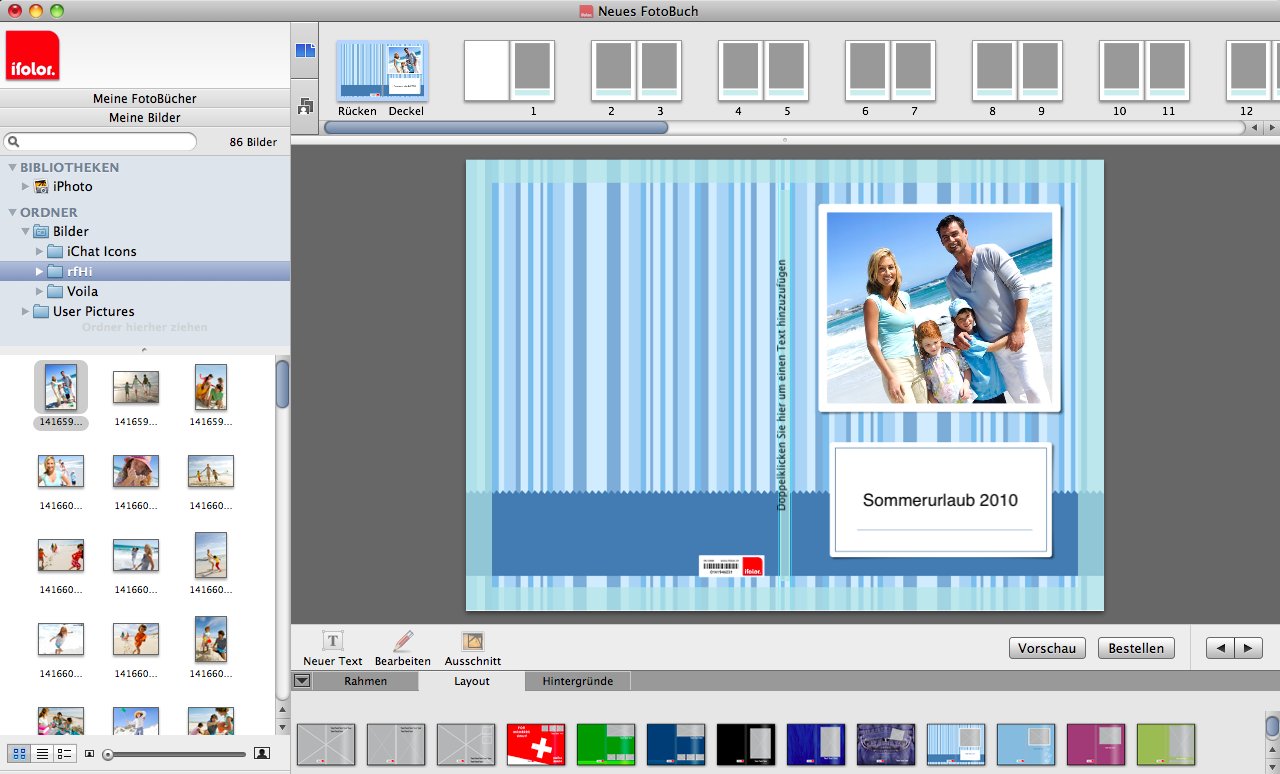The width and height of the screenshot is (1280, 774).
Task: Click the image search field
Action: click(100, 142)
